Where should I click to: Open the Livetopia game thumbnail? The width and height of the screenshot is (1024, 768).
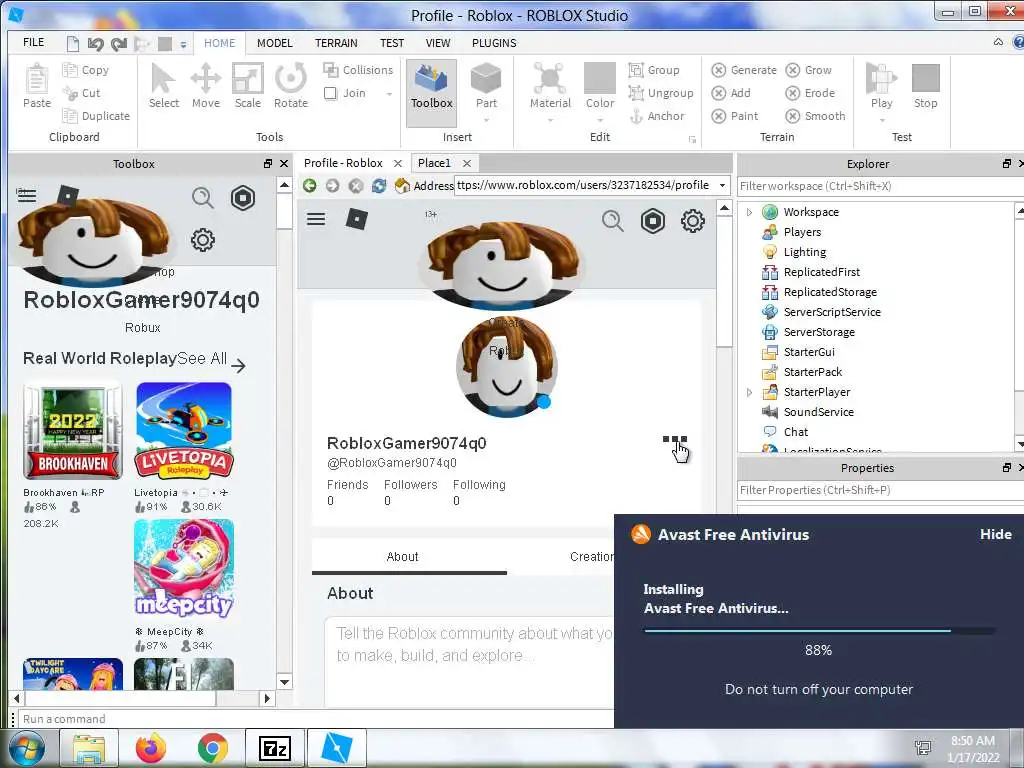coord(184,431)
